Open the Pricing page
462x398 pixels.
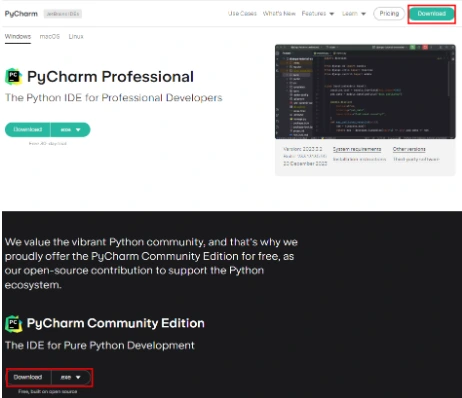click(x=389, y=13)
